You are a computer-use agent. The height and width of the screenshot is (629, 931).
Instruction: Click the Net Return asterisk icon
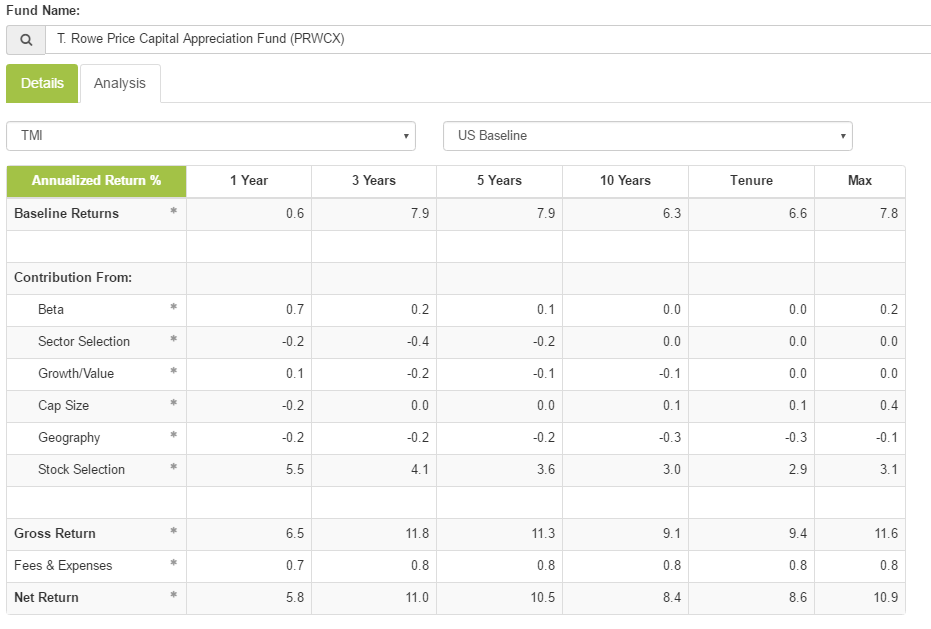[174, 596]
